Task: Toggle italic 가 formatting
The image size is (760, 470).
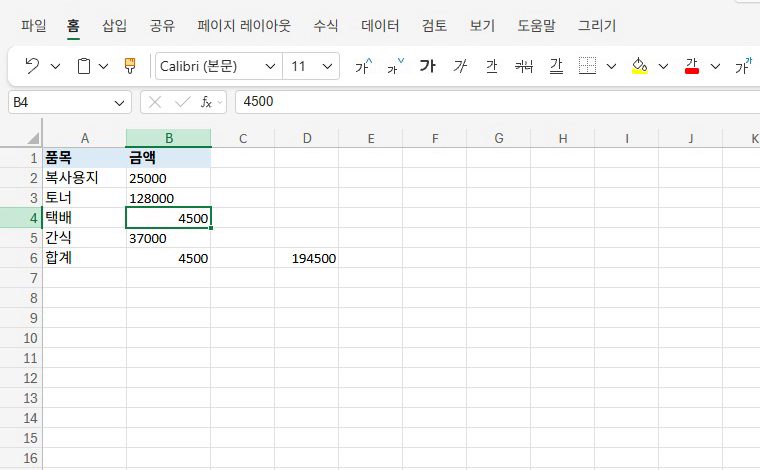Action: pyautogui.click(x=459, y=66)
